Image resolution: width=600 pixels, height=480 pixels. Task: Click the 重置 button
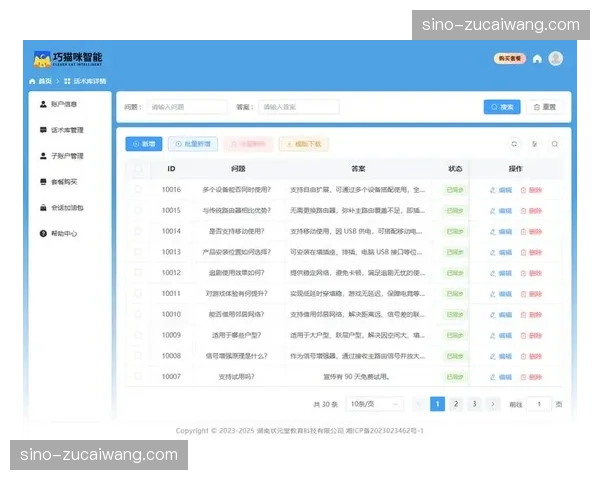coord(545,107)
